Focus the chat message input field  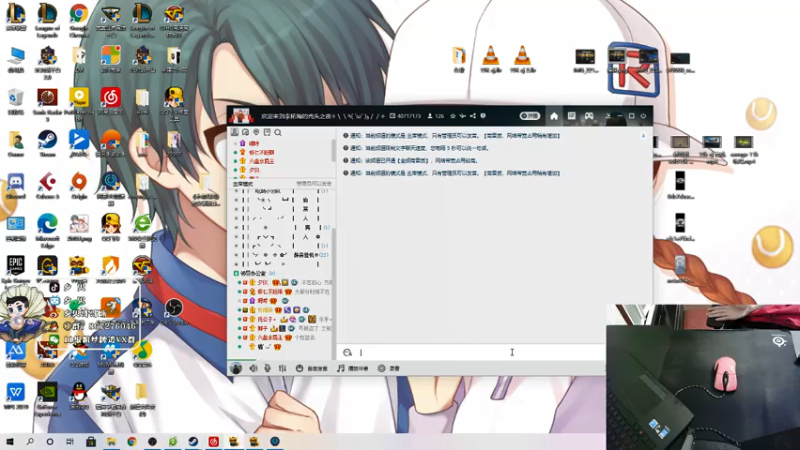click(x=480, y=353)
